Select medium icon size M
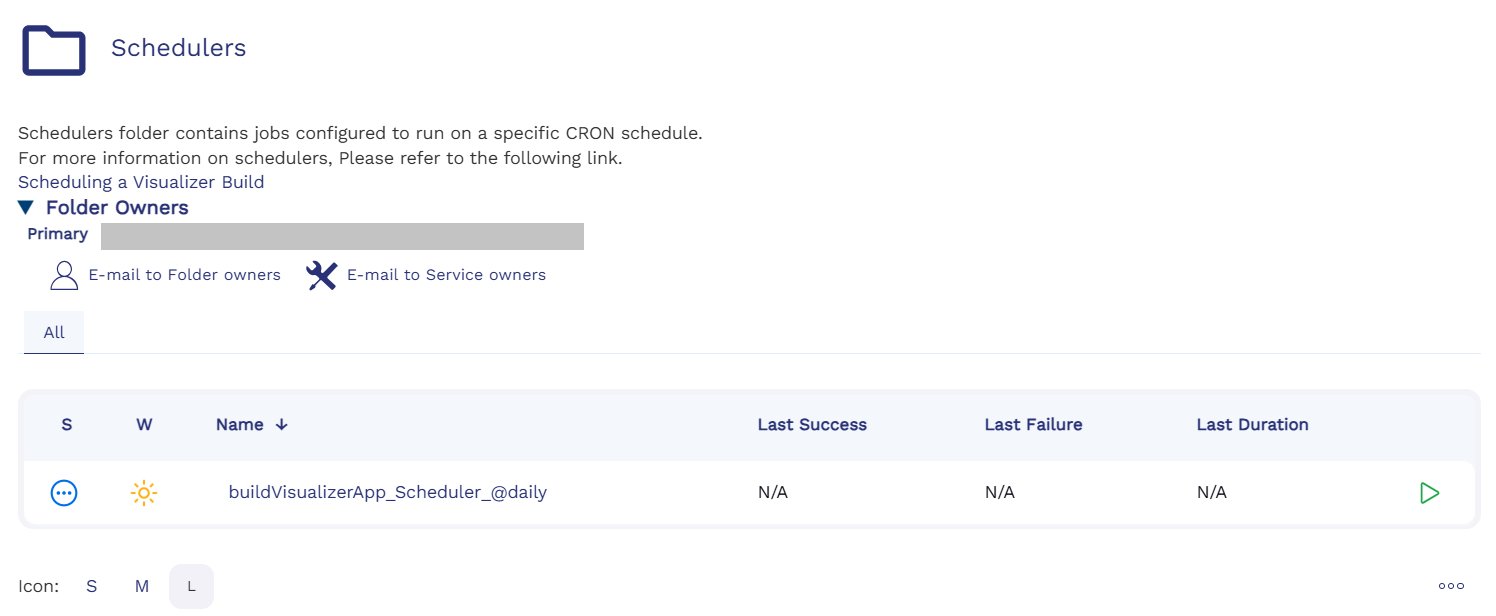Viewport: 1496px width, 616px height. click(142, 587)
